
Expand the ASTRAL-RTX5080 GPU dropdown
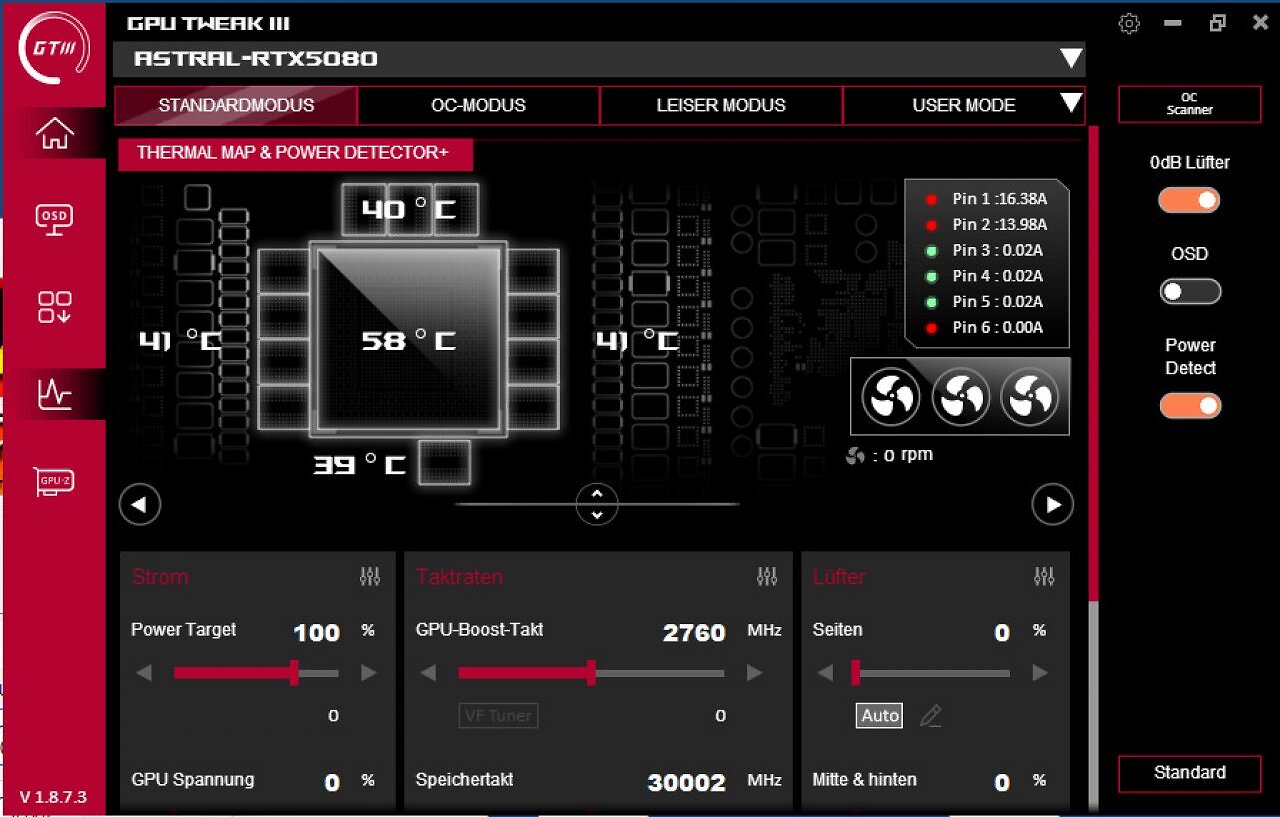[1071, 59]
